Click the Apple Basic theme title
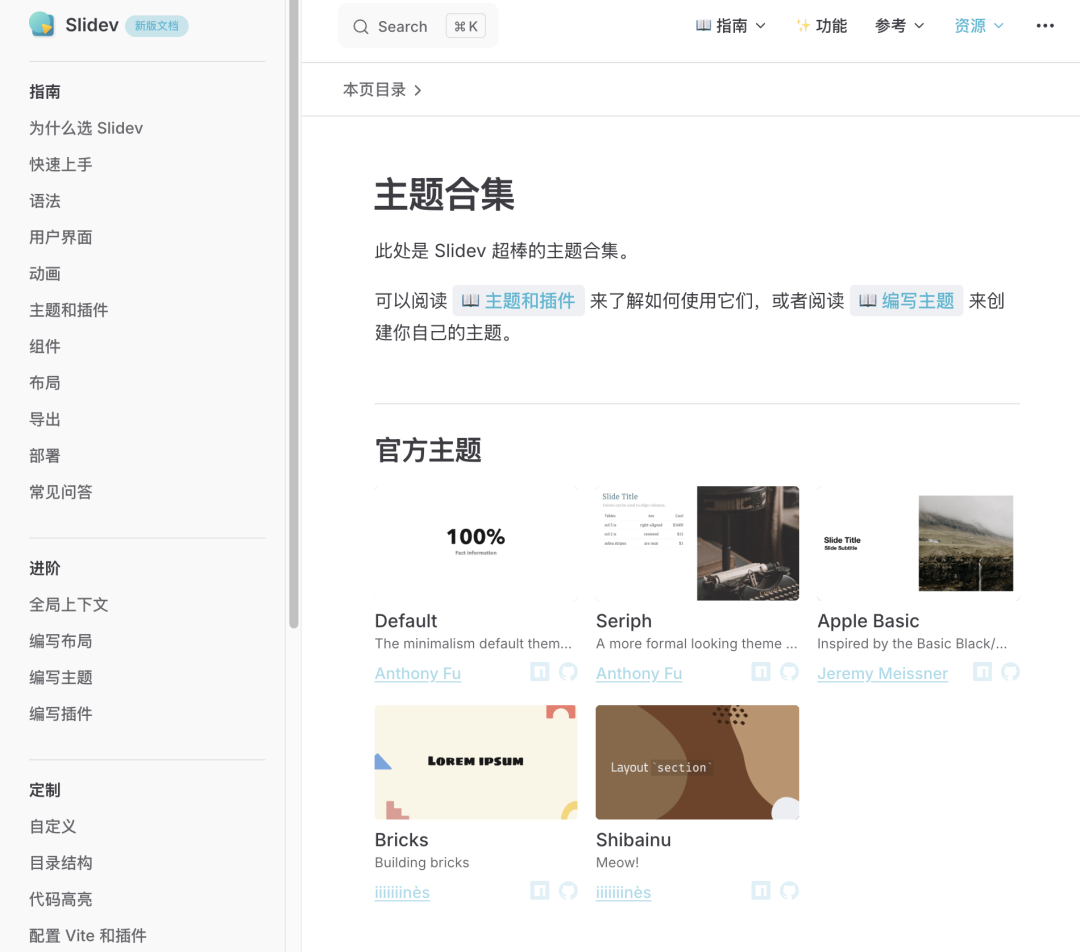Viewport: 1080px width, 952px height. pyautogui.click(x=868, y=621)
